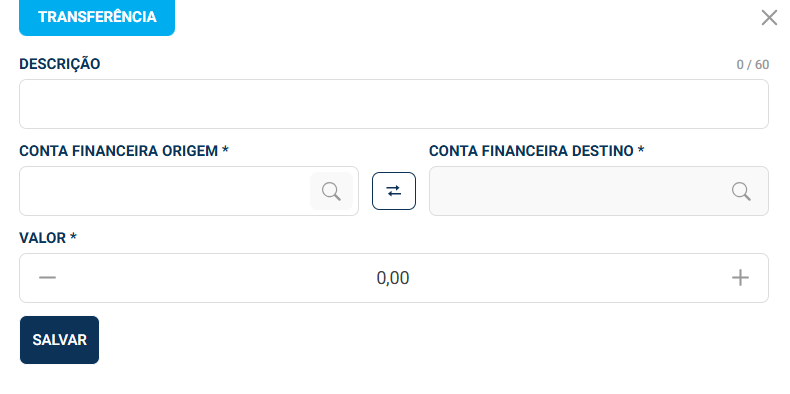The height and width of the screenshot is (394, 790).
Task: Focus the Descrição text field
Action: click(394, 104)
